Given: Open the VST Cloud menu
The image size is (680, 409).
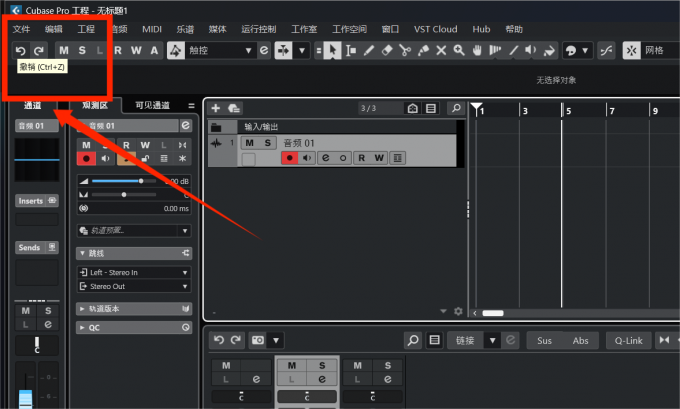Looking at the screenshot, I should tap(435, 29).
